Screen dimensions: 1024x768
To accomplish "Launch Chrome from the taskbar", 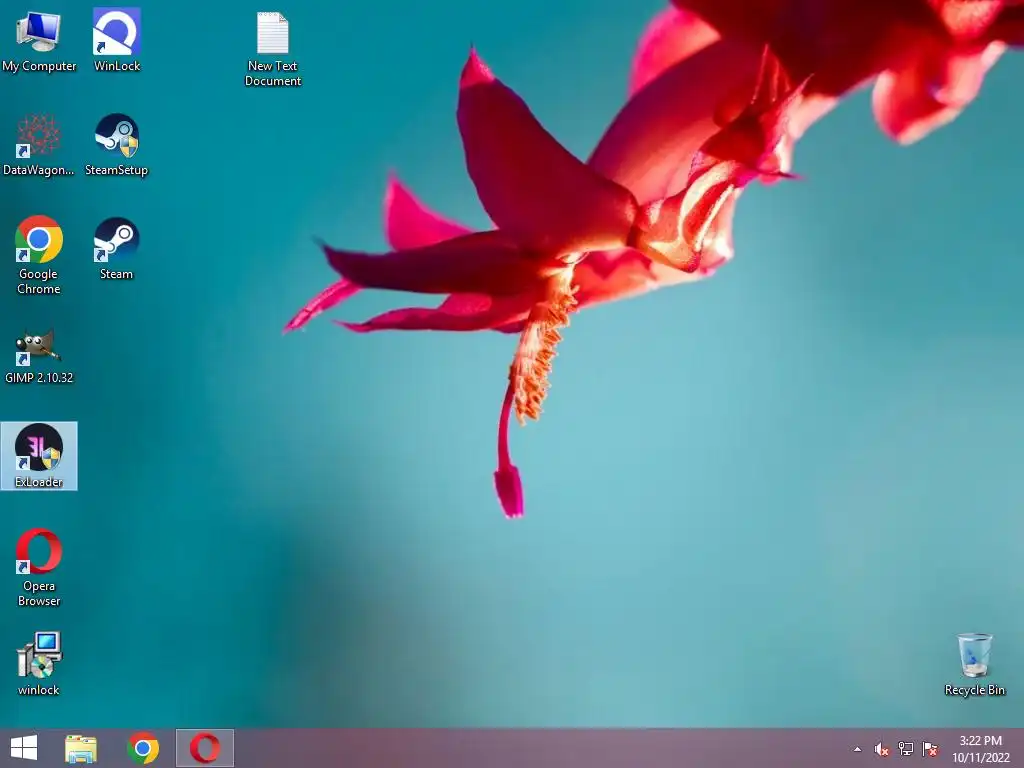I will pyautogui.click(x=143, y=748).
